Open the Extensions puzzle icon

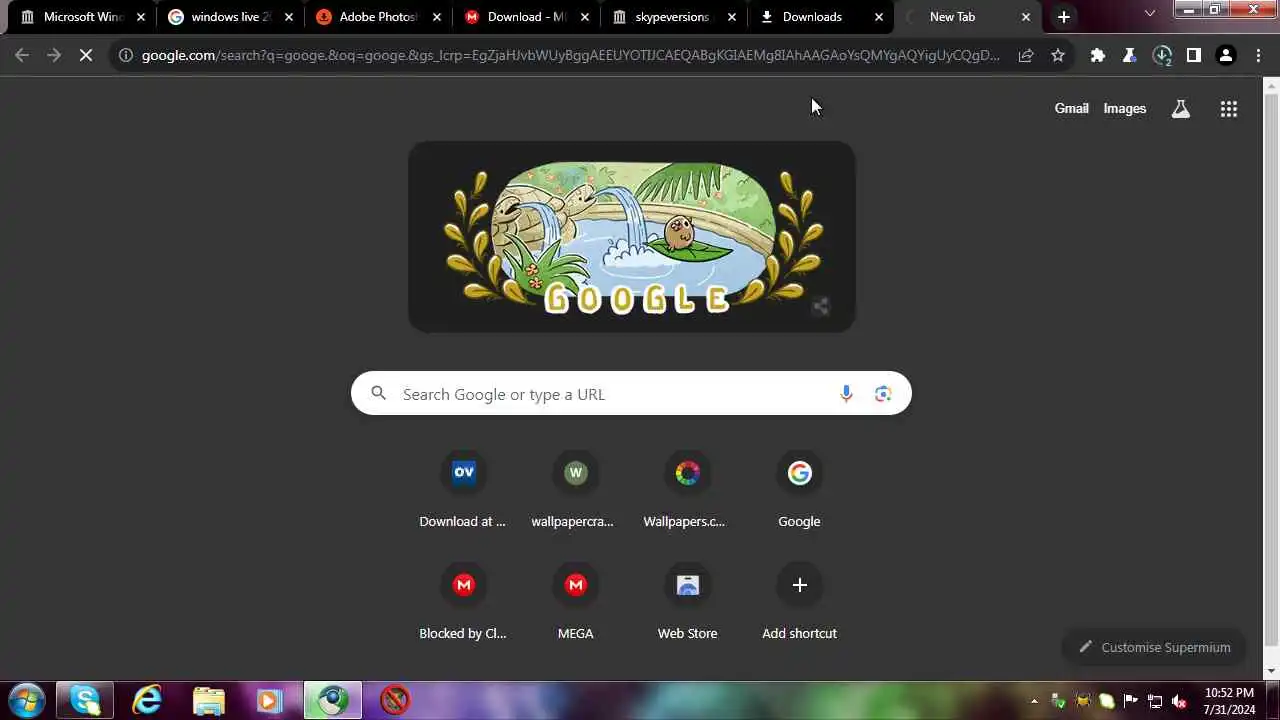point(1098,55)
